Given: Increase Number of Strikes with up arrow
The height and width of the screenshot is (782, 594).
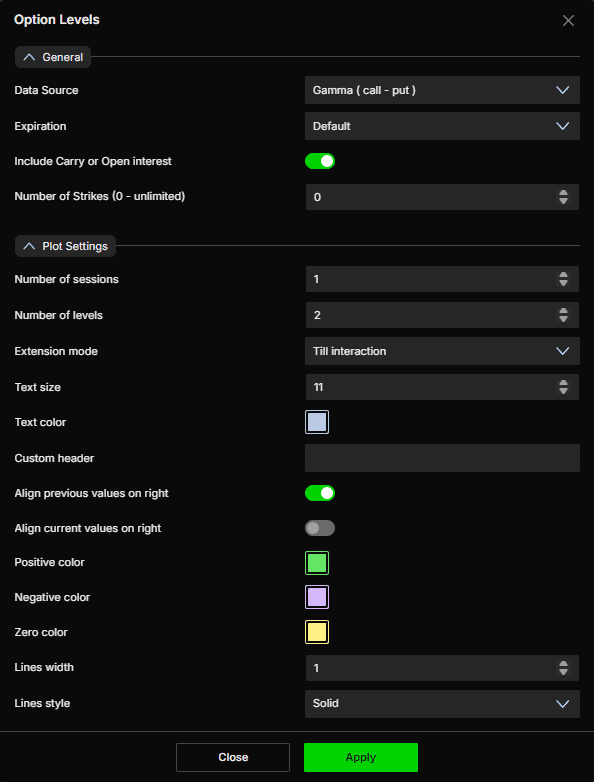Looking at the screenshot, I should (x=563, y=193).
